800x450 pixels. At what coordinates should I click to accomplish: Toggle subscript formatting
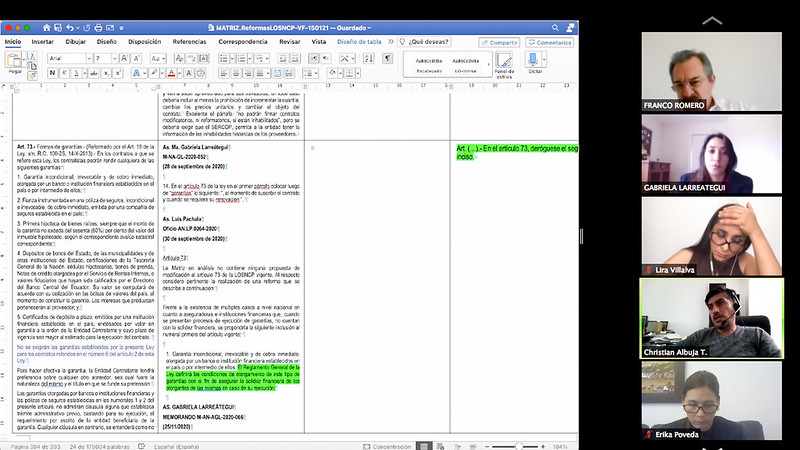(106, 73)
